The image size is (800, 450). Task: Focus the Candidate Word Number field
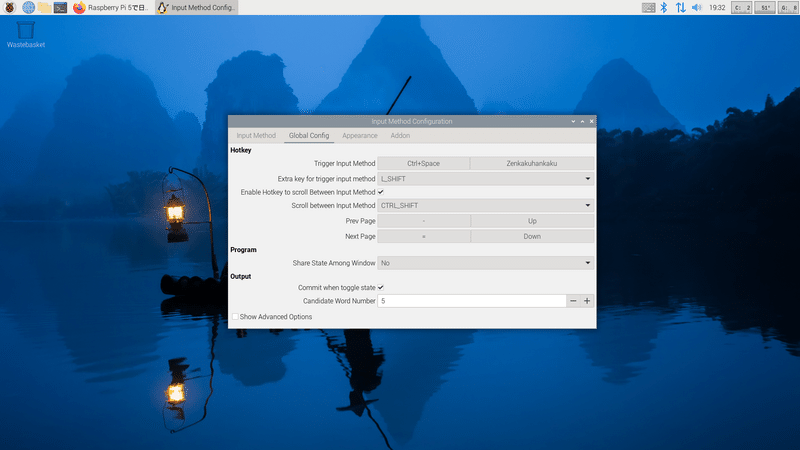click(471, 301)
